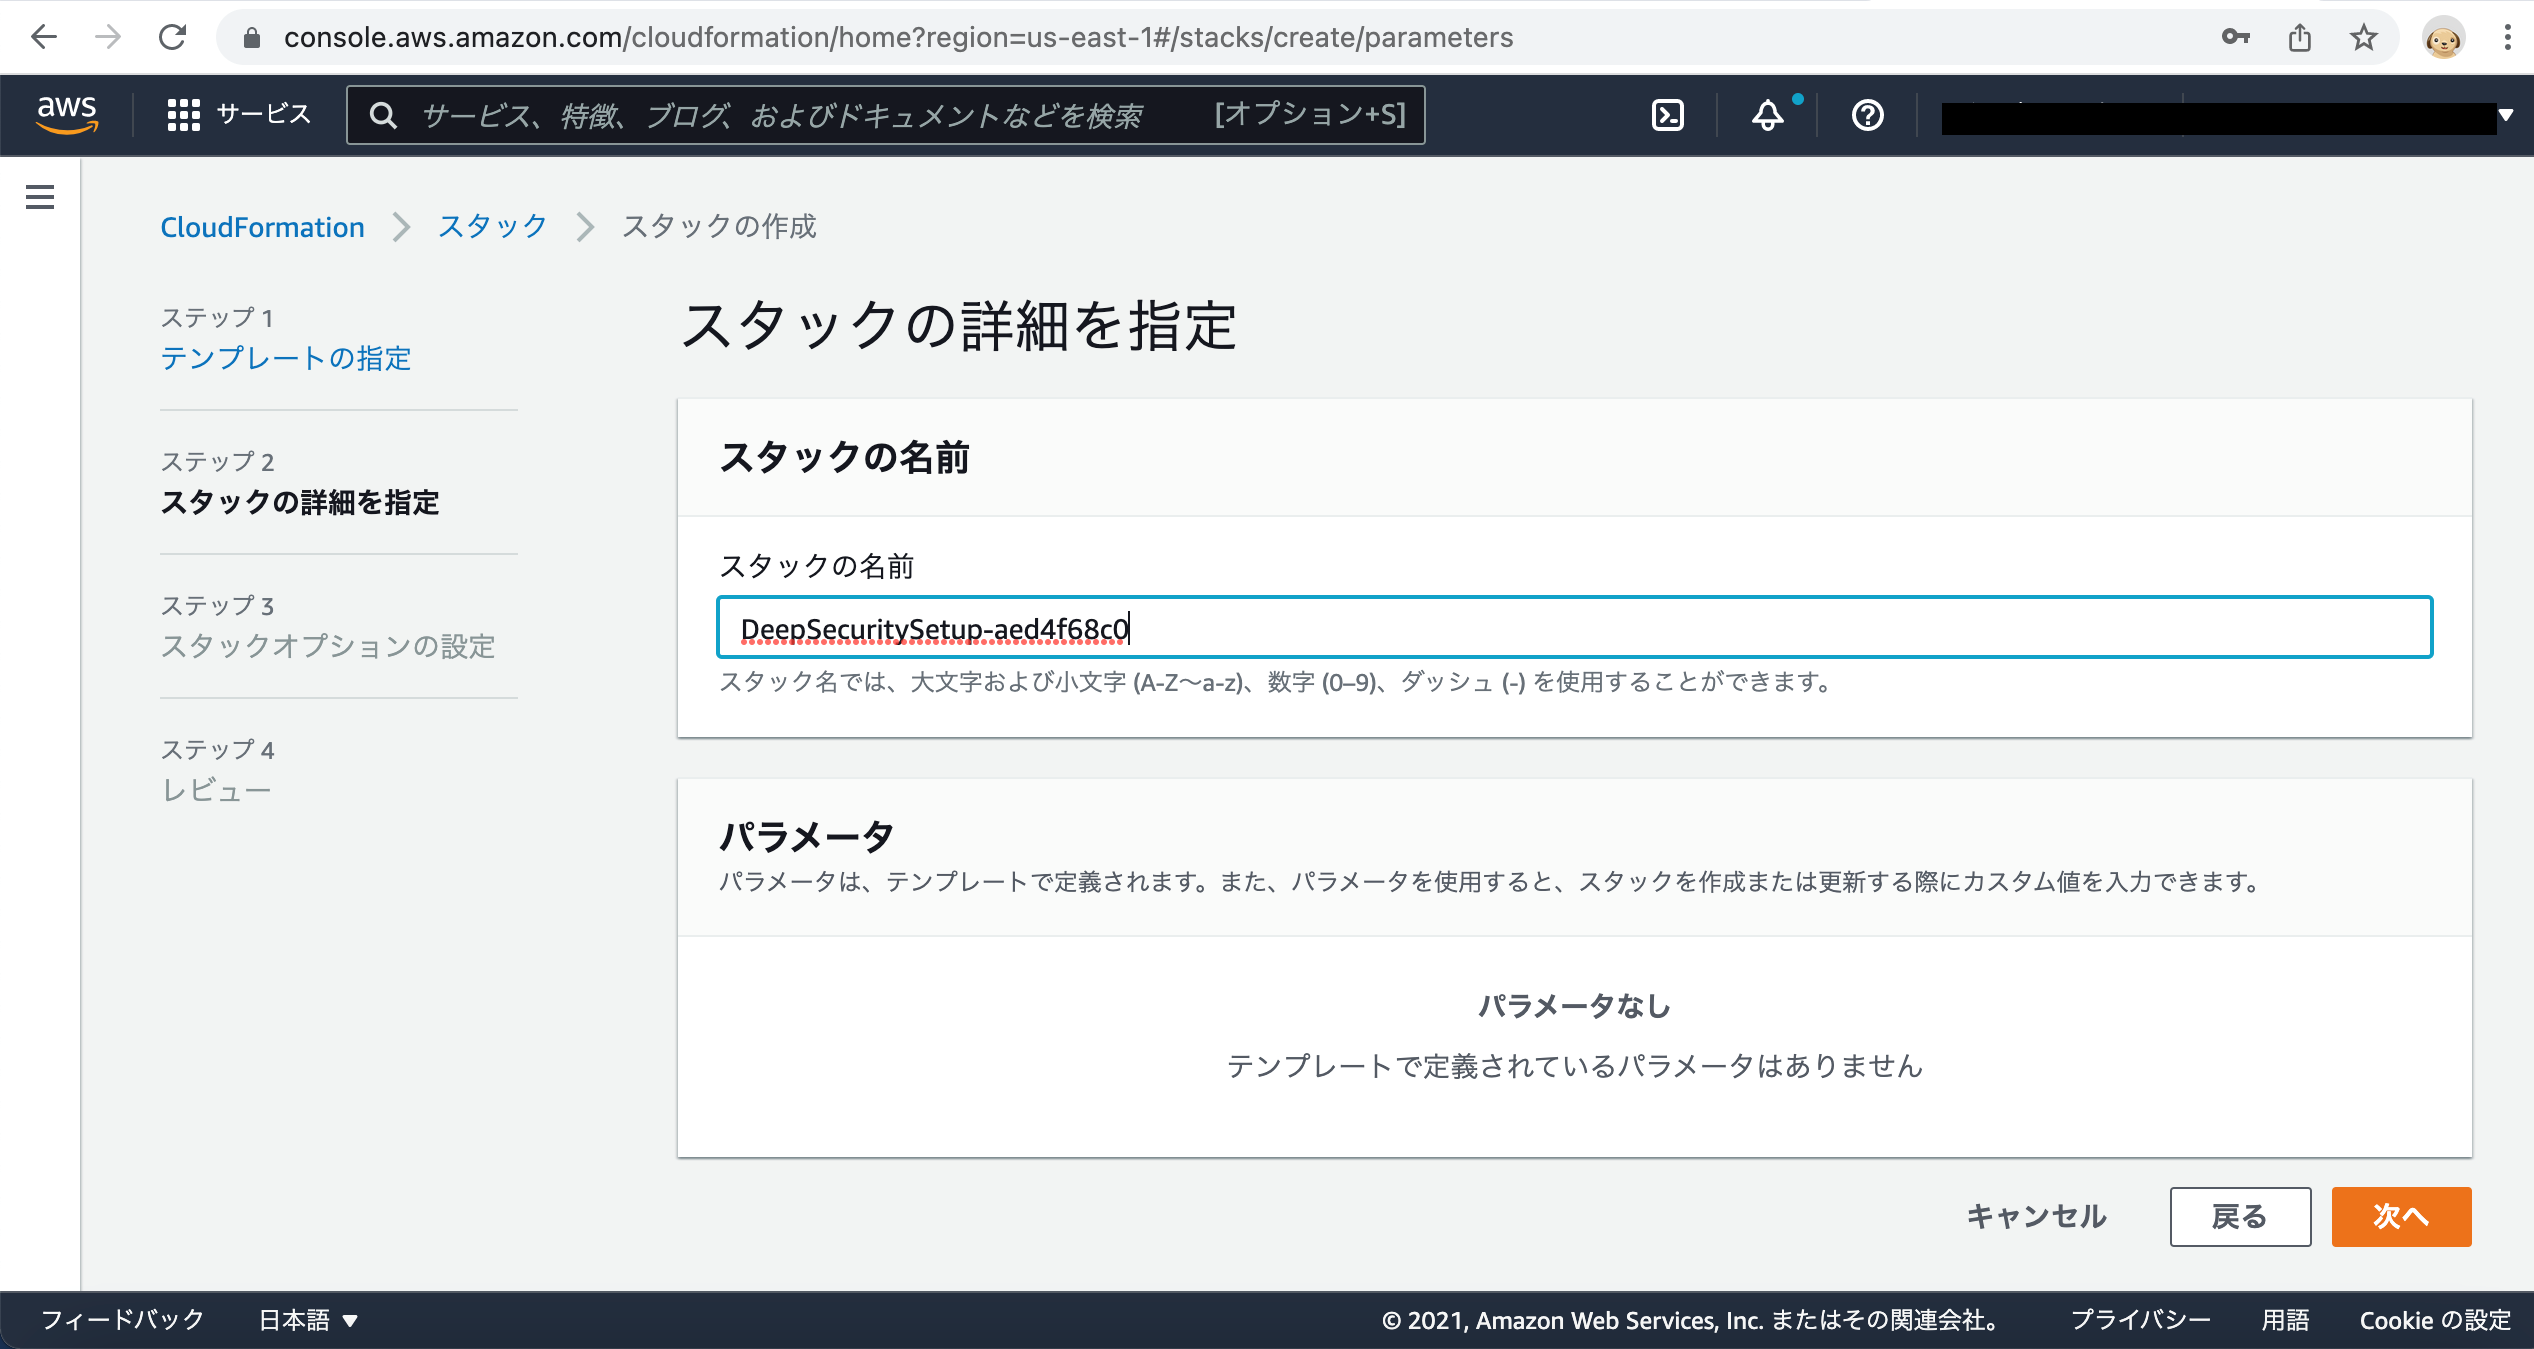Click the share page icon
The width and height of the screenshot is (2534, 1349).
[x=2300, y=38]
